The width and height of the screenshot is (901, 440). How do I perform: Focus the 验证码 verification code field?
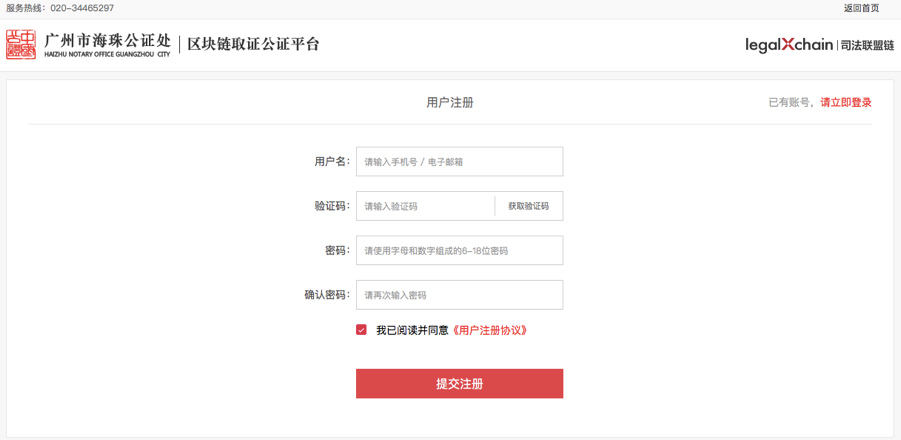pos(425,206)
